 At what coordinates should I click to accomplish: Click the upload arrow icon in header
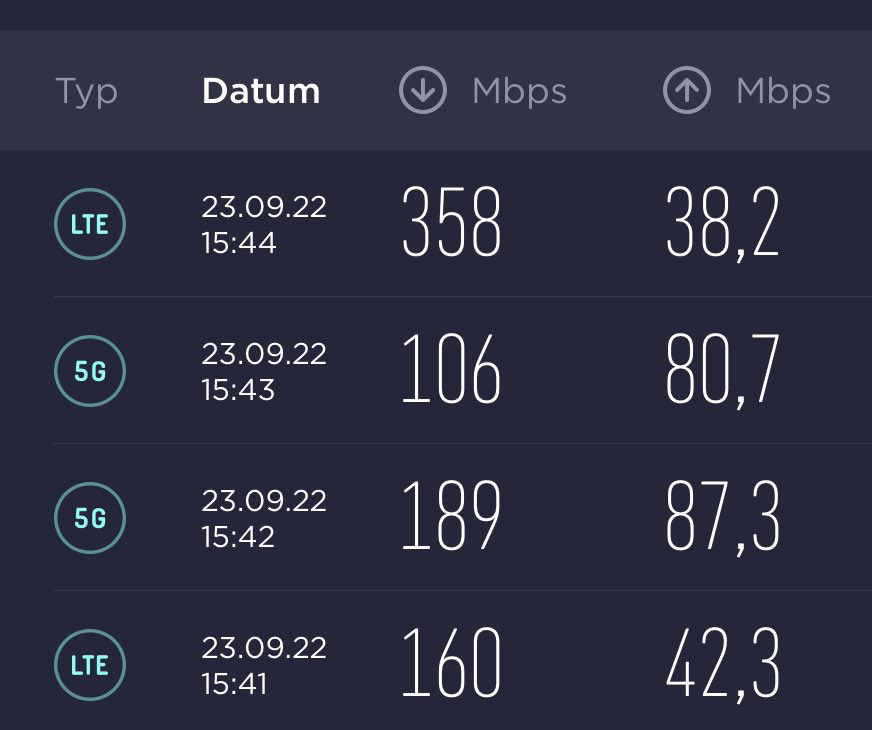point(687,90)
